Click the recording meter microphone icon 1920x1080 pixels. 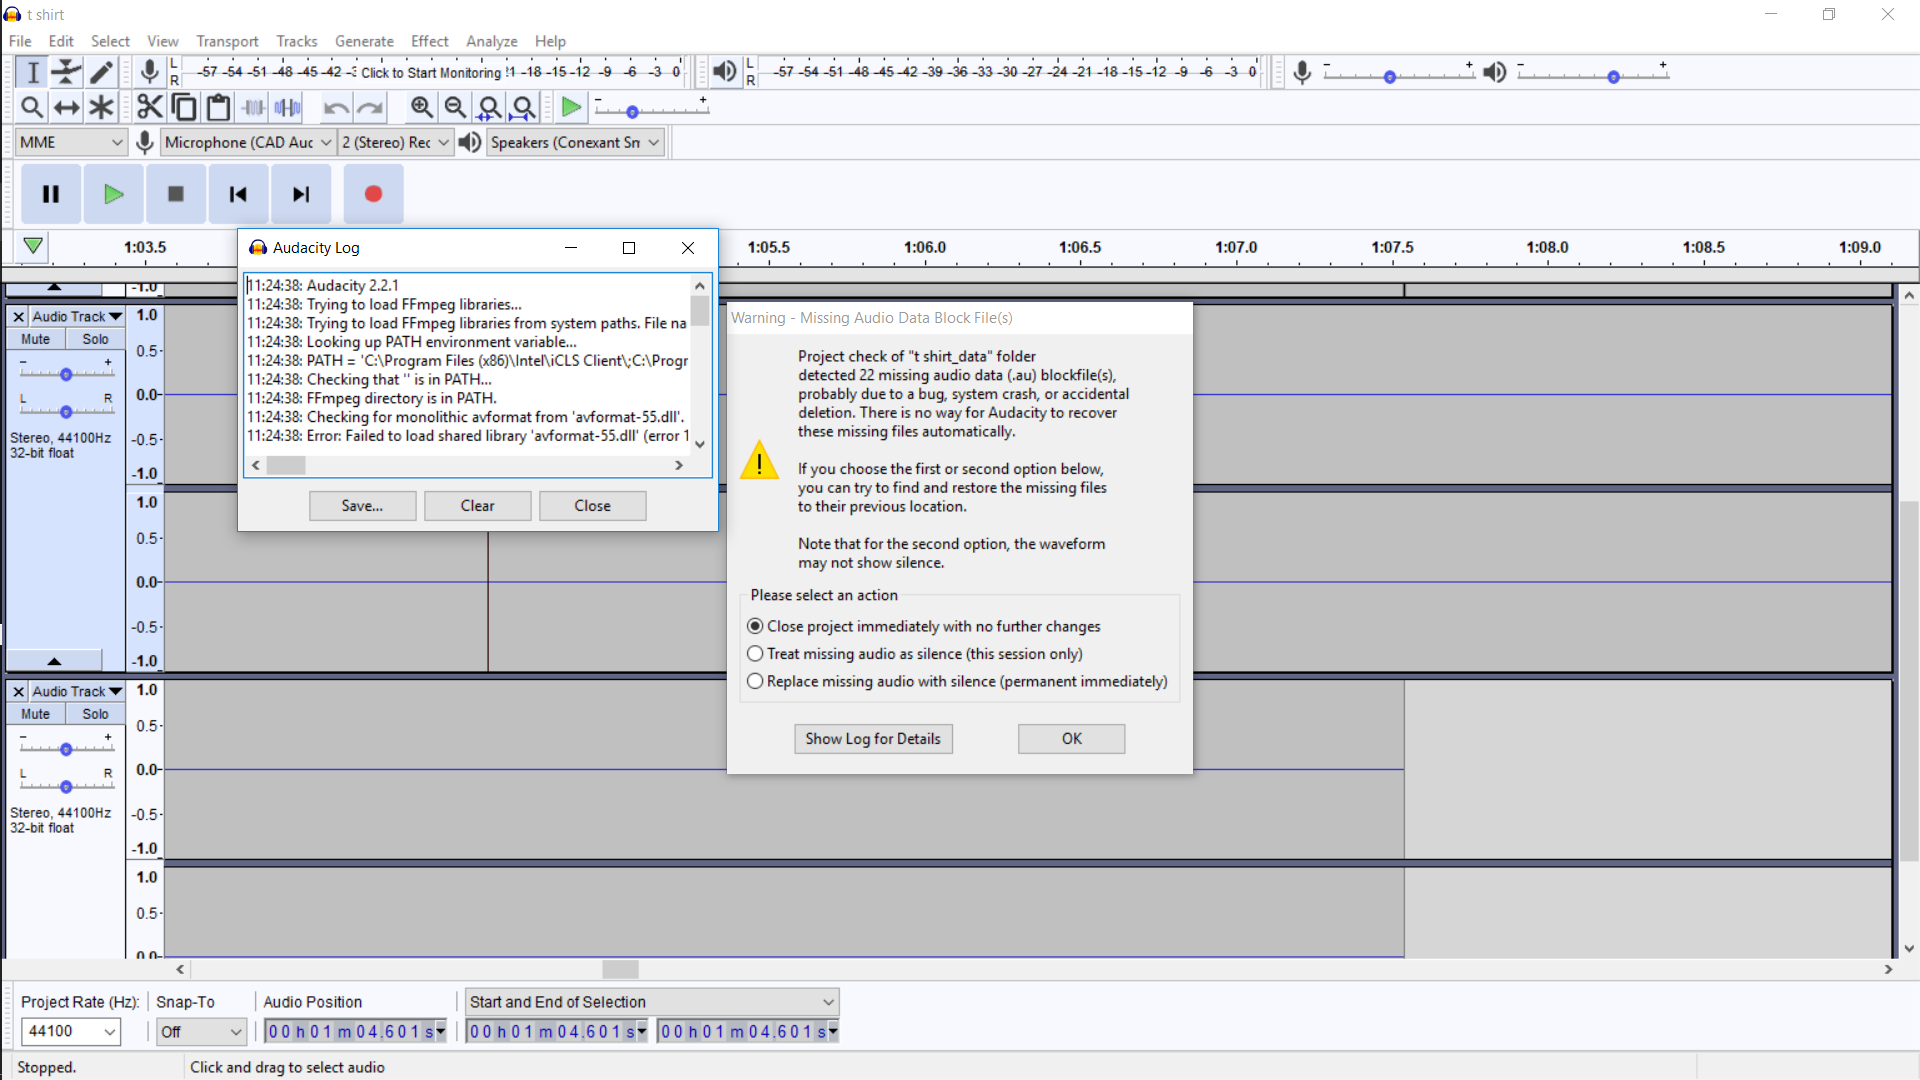click(x=149, y=72)
